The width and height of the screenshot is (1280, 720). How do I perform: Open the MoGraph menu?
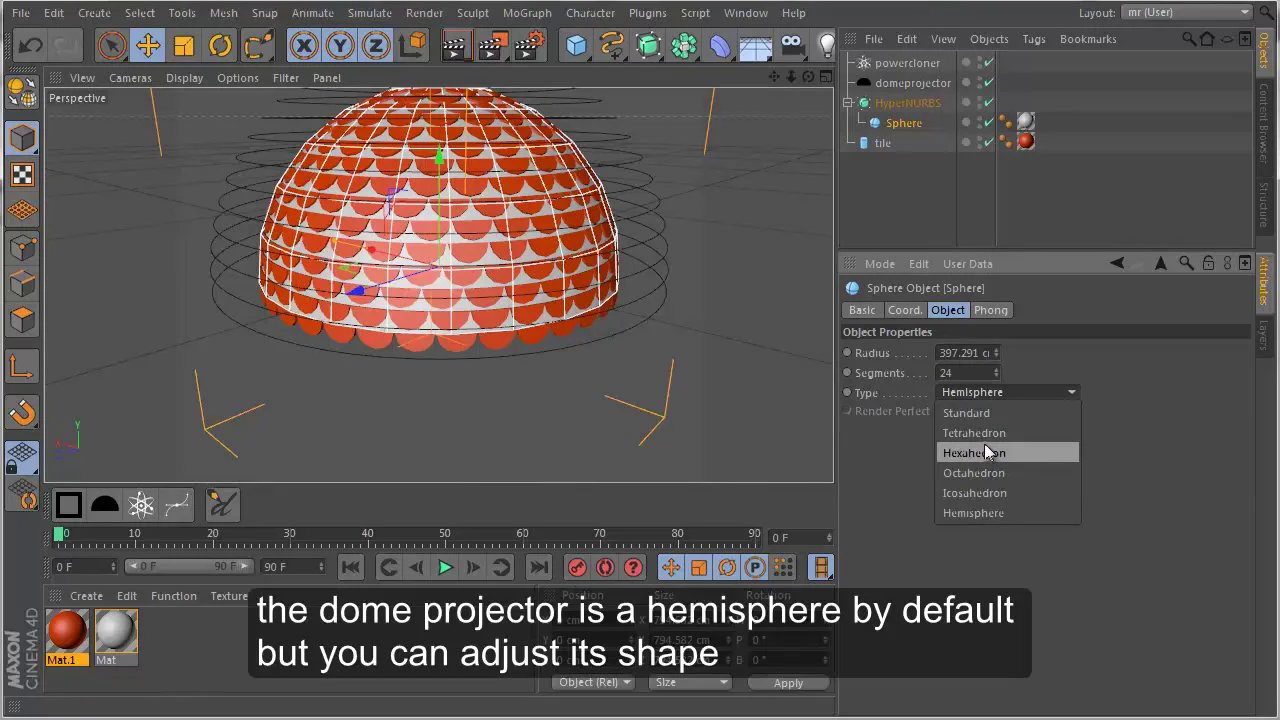pos(526,13)
